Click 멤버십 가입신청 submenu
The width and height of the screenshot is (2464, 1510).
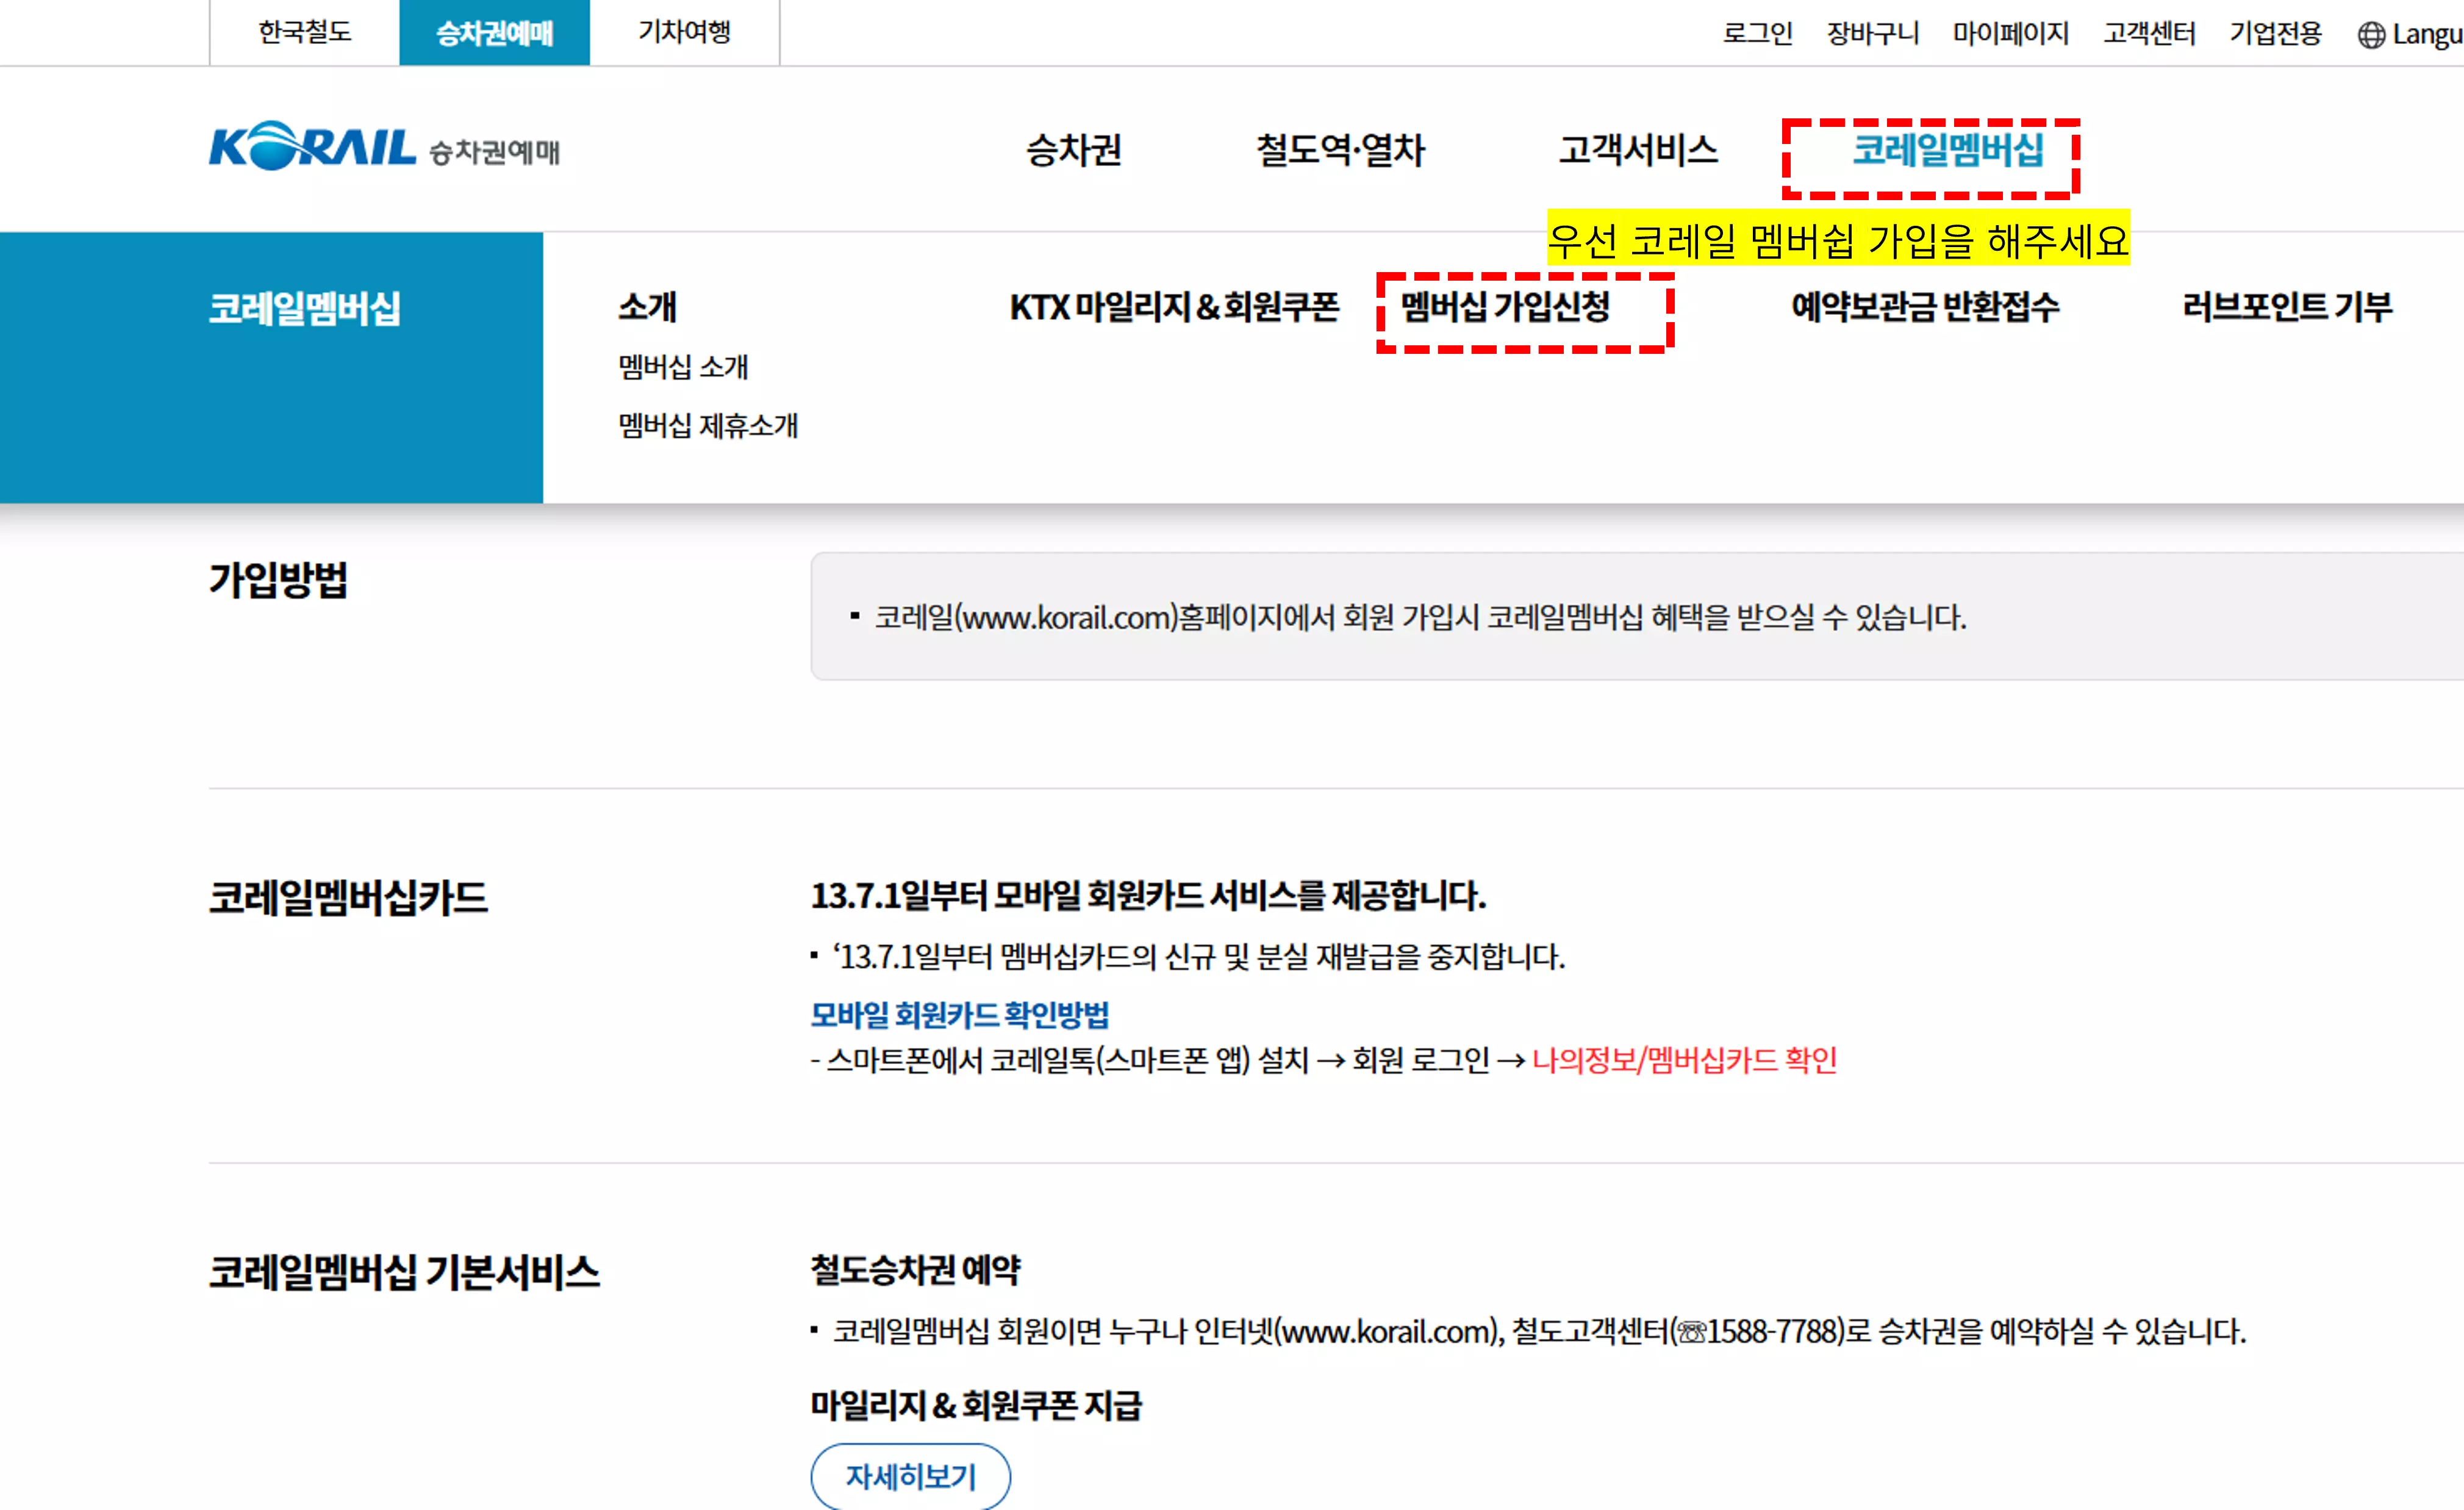(x=1505, y=307)
